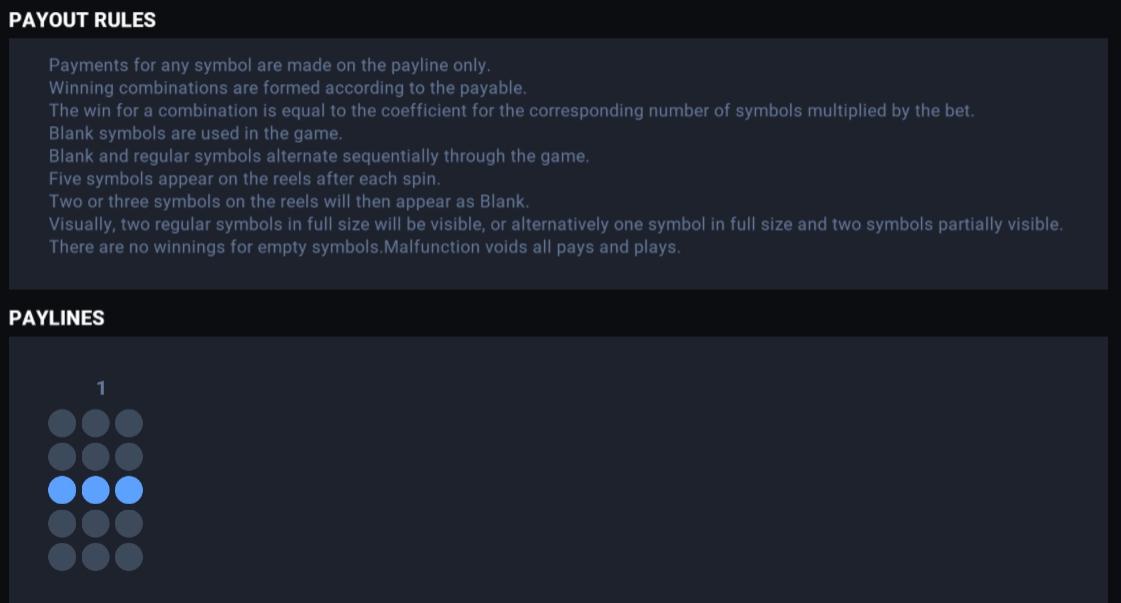This screenshot has width=1121, height=603.
Task: Click the 'Winning combinations are formed' text
Action: pyautogui.click(x=287, y=88)
